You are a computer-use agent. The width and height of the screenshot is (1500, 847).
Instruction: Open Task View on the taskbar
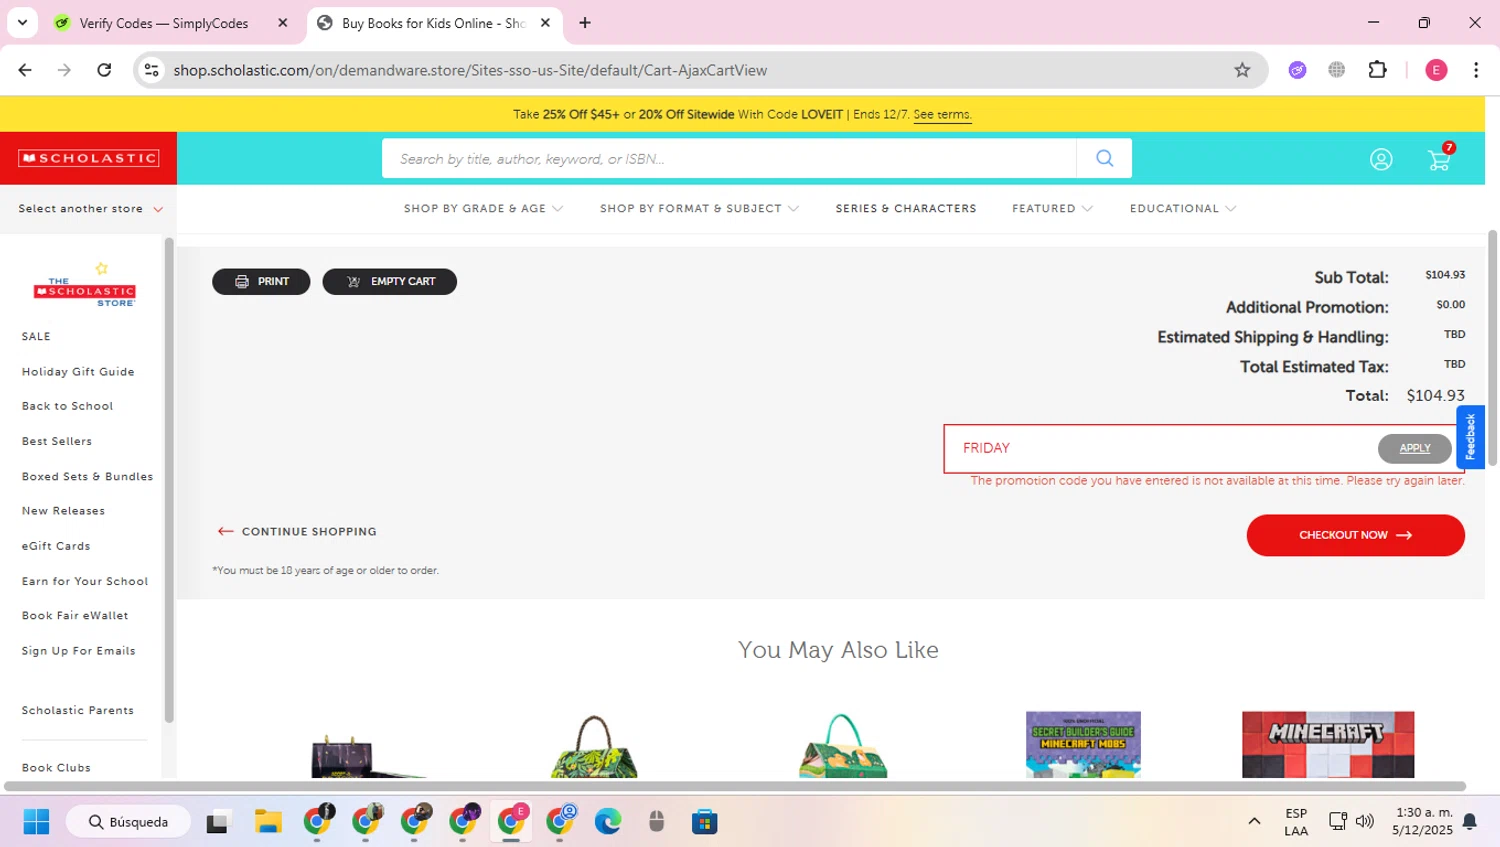[217, 822]
